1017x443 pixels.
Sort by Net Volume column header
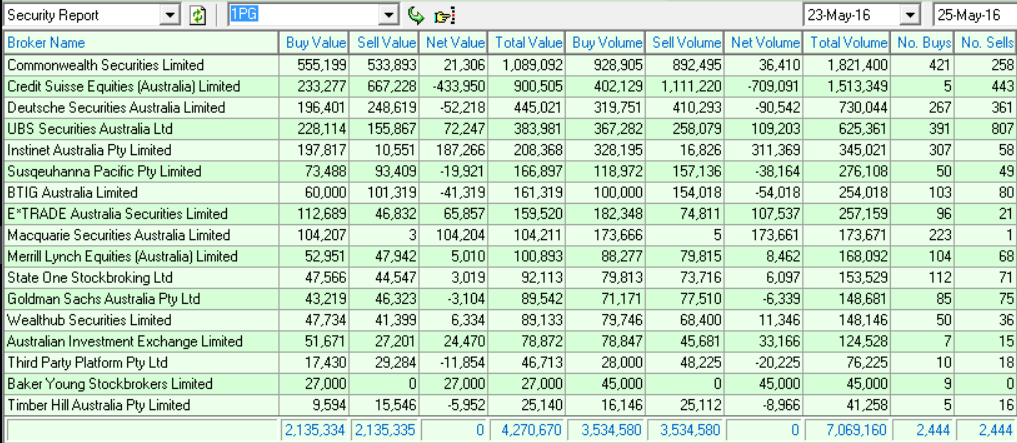click(765, 43)
